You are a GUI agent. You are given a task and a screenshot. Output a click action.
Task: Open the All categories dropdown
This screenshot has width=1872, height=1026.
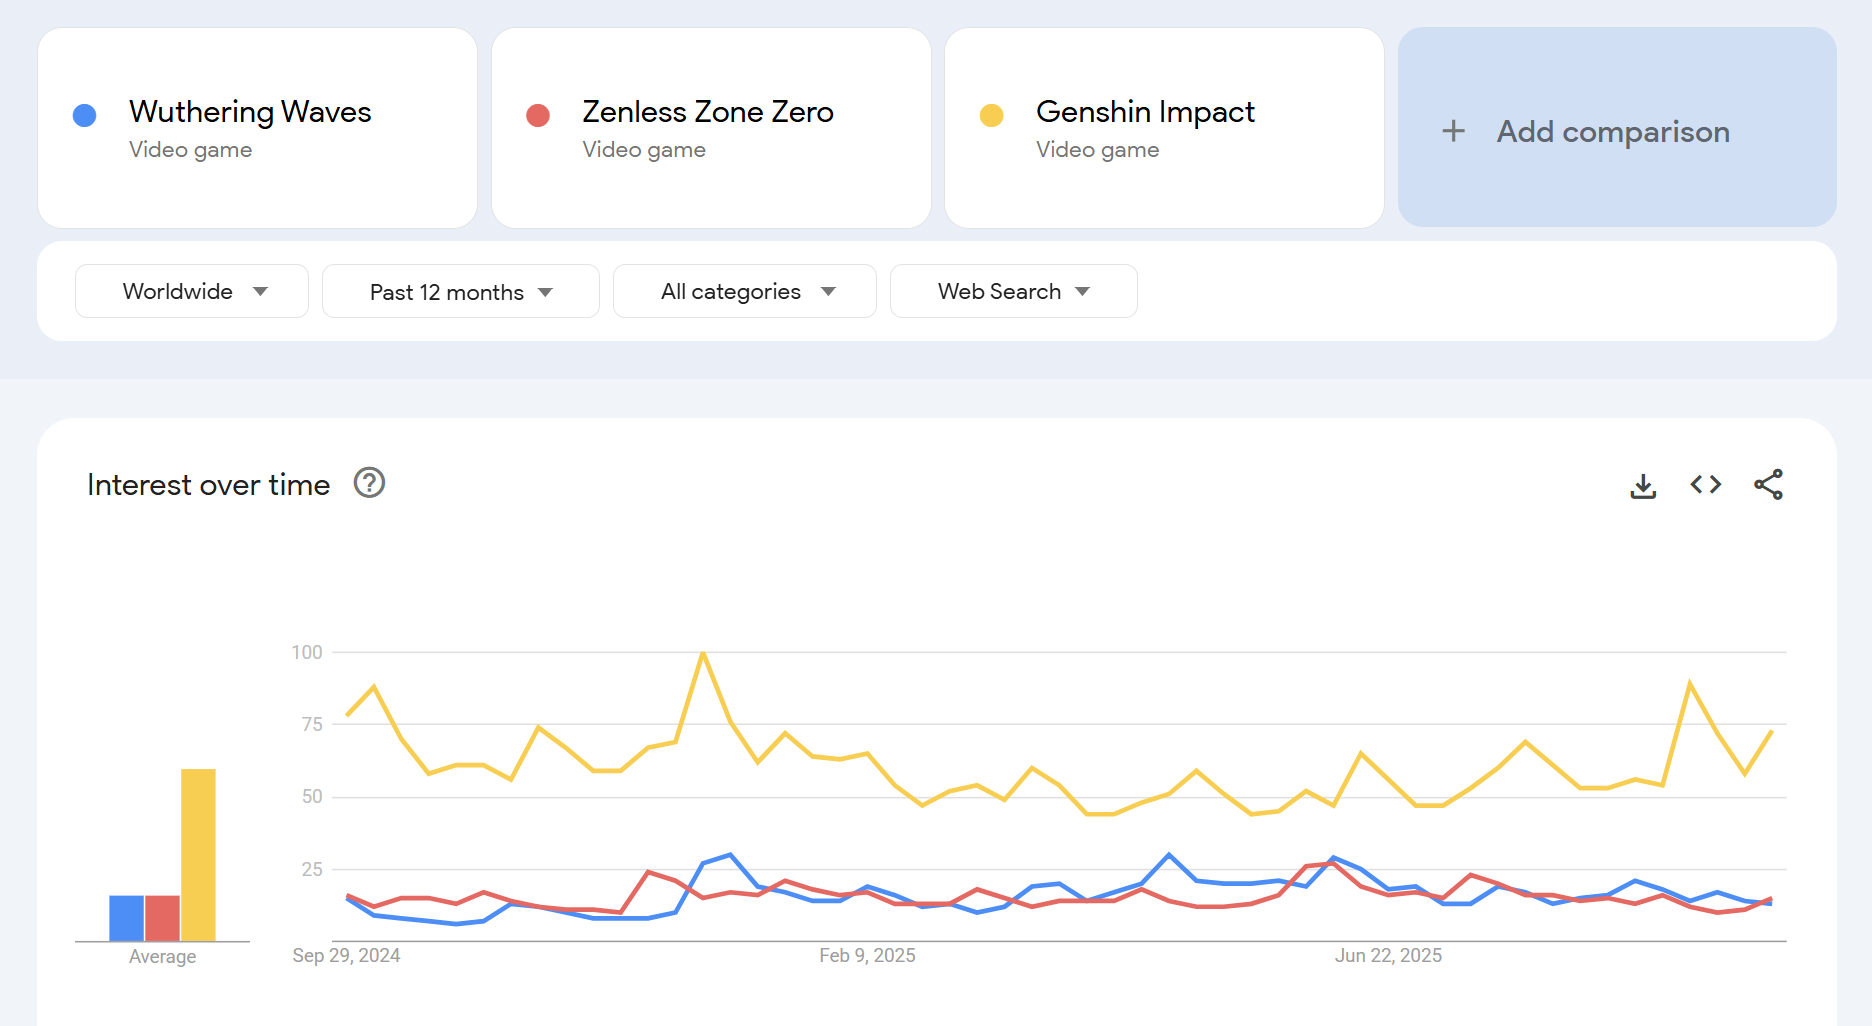click(x=744, y=291)
